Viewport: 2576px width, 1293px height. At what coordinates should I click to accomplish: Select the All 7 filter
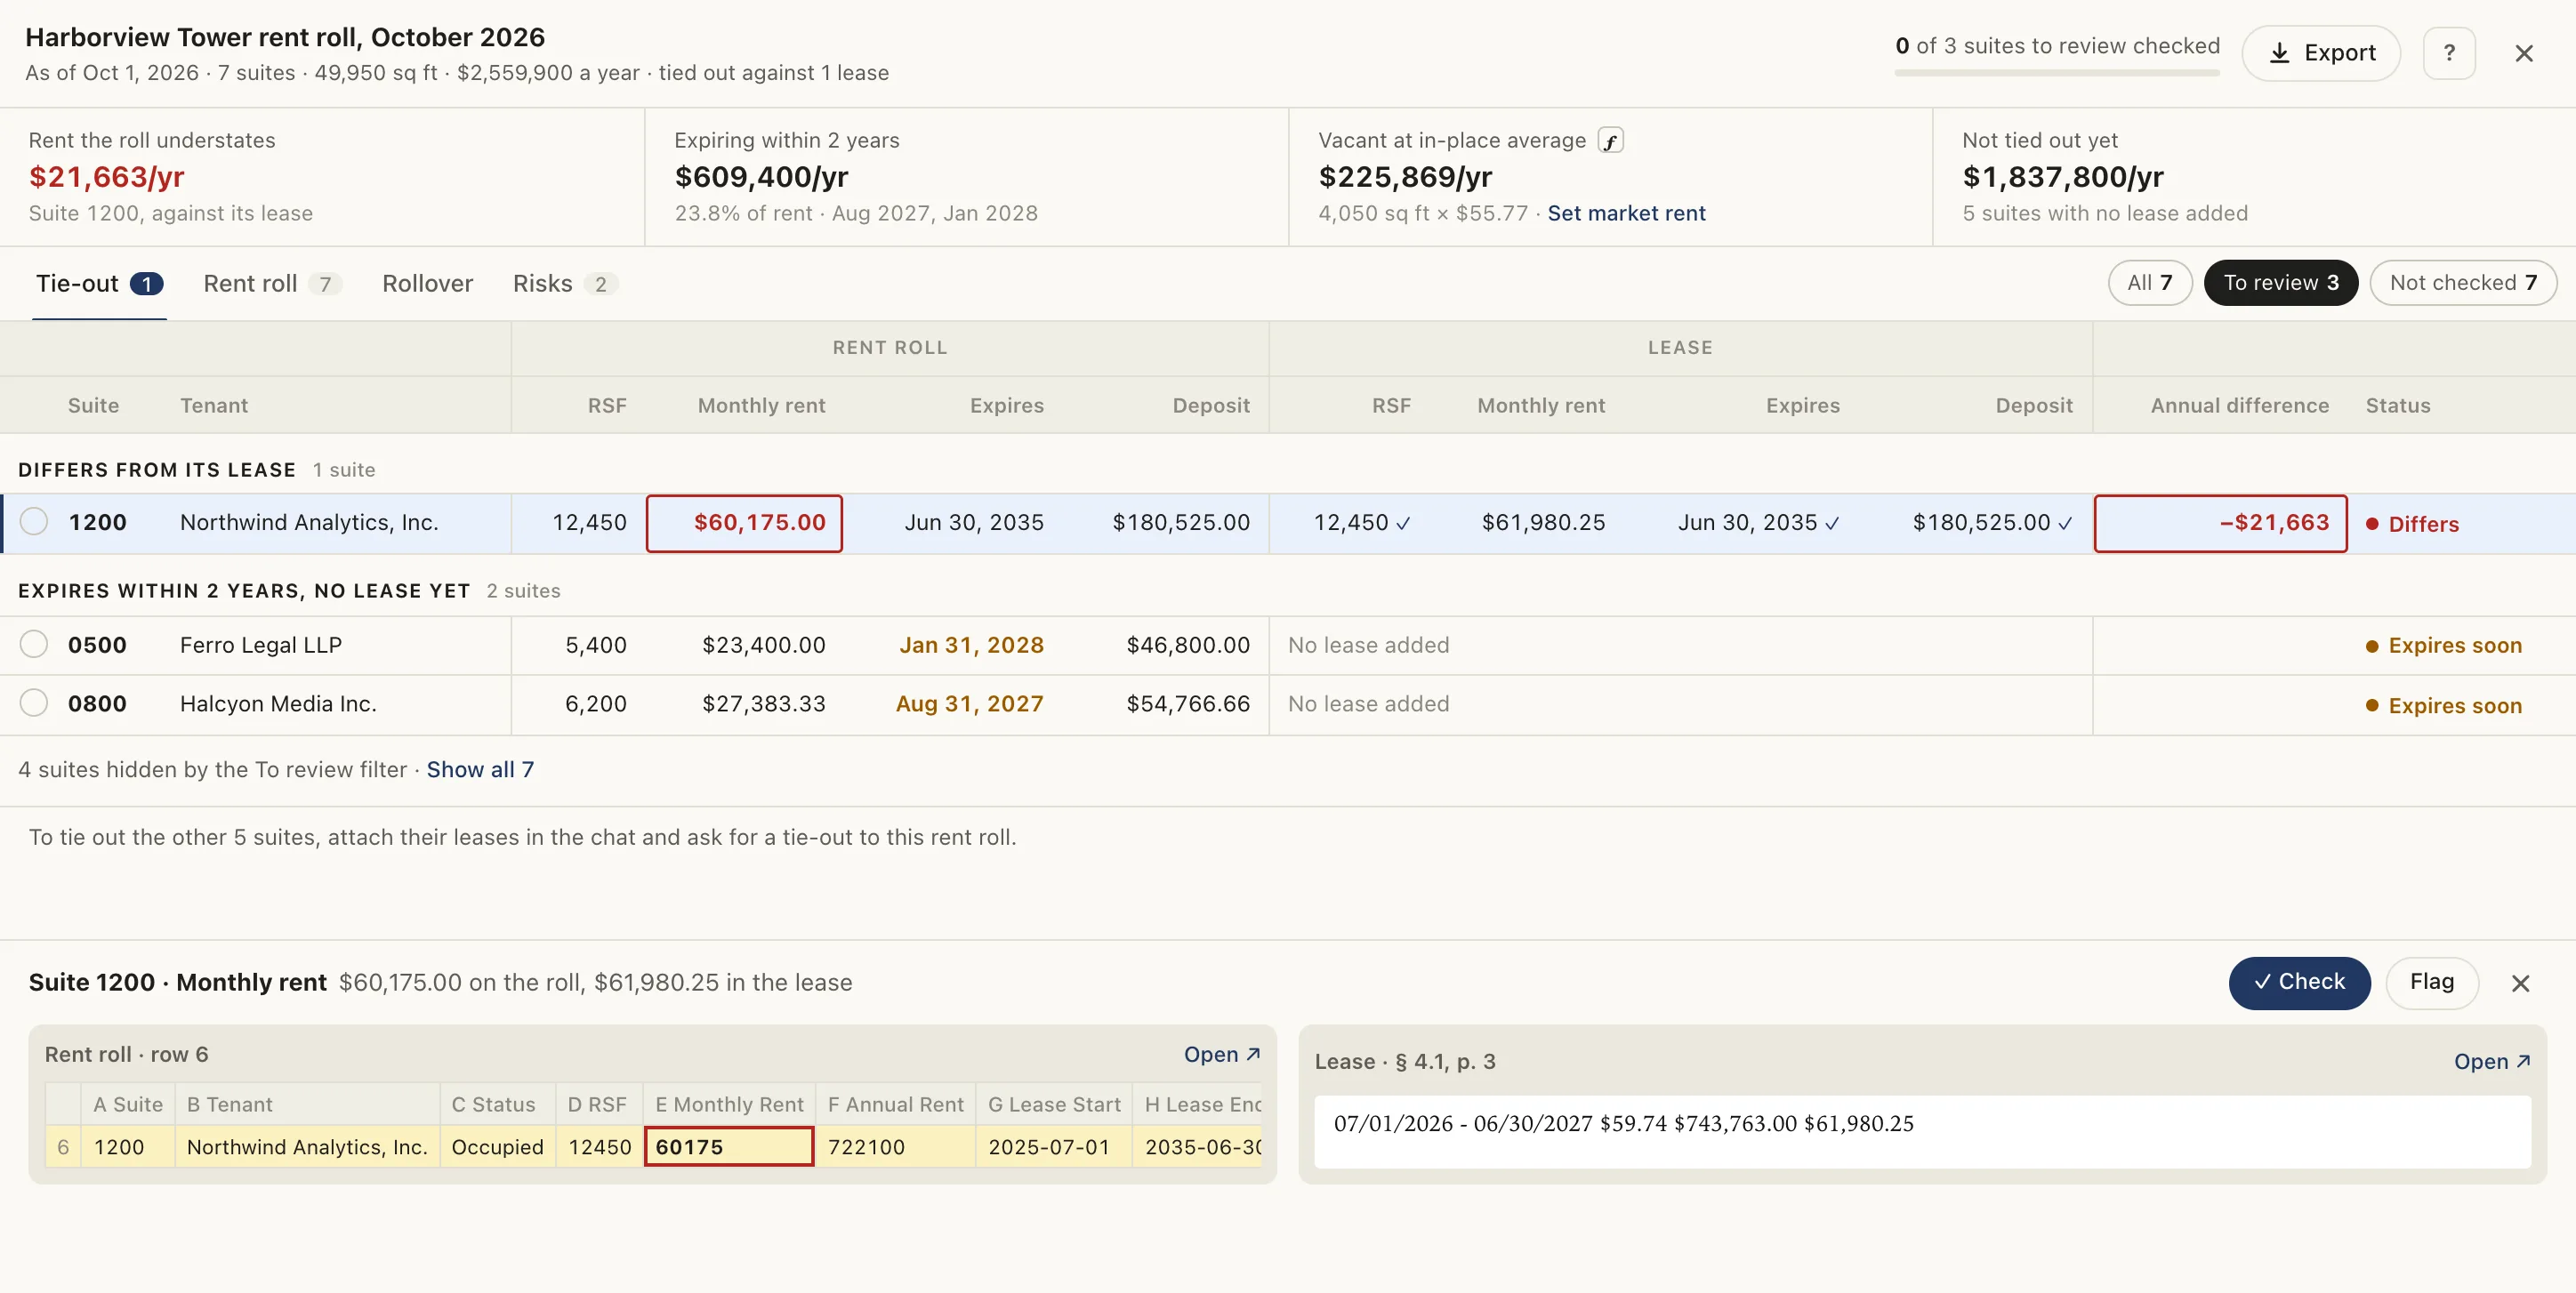2150,283
